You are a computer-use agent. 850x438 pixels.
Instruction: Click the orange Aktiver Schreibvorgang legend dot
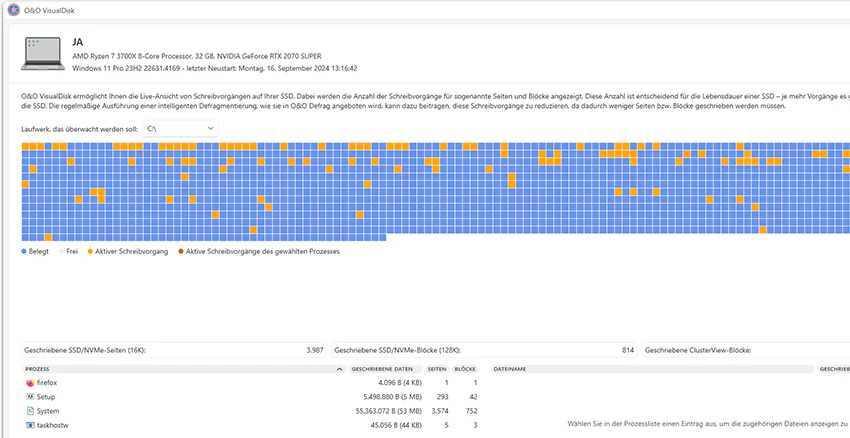[91, 252]
